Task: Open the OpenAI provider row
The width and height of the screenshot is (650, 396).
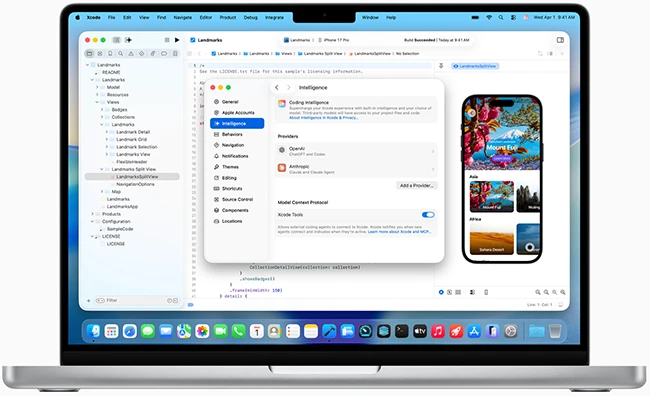Action: point(356,151)
